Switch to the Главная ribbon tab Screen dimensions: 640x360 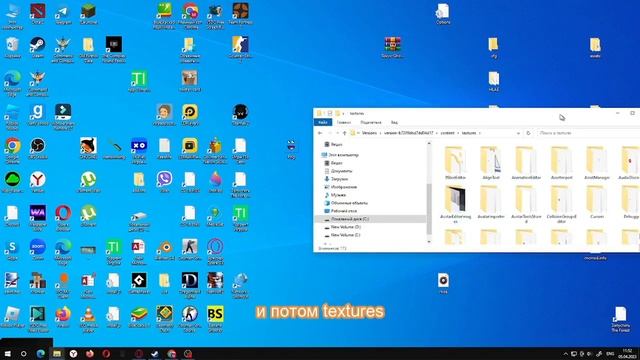pyautogui.click(x=344, y=122)
